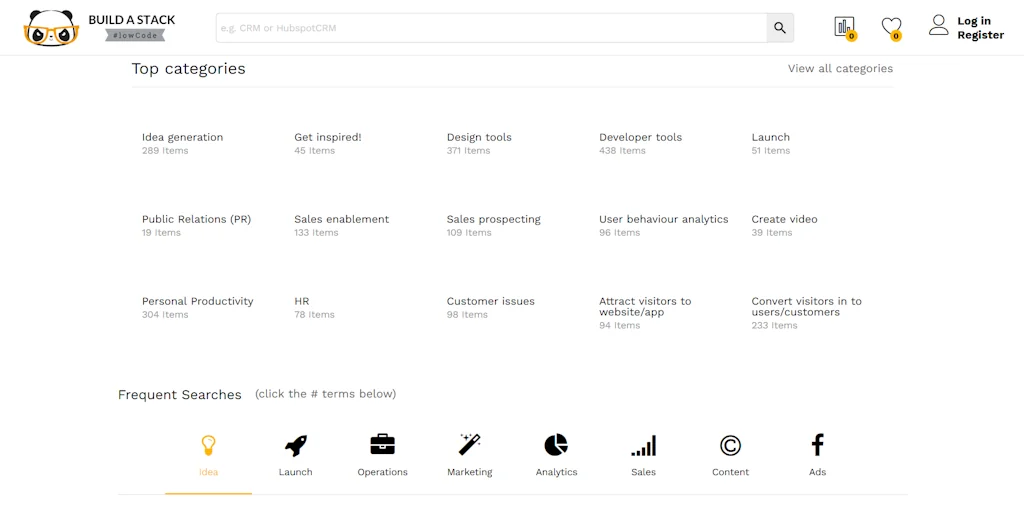
Task: Open the Design tools category
Action: [x=479, y=137]
